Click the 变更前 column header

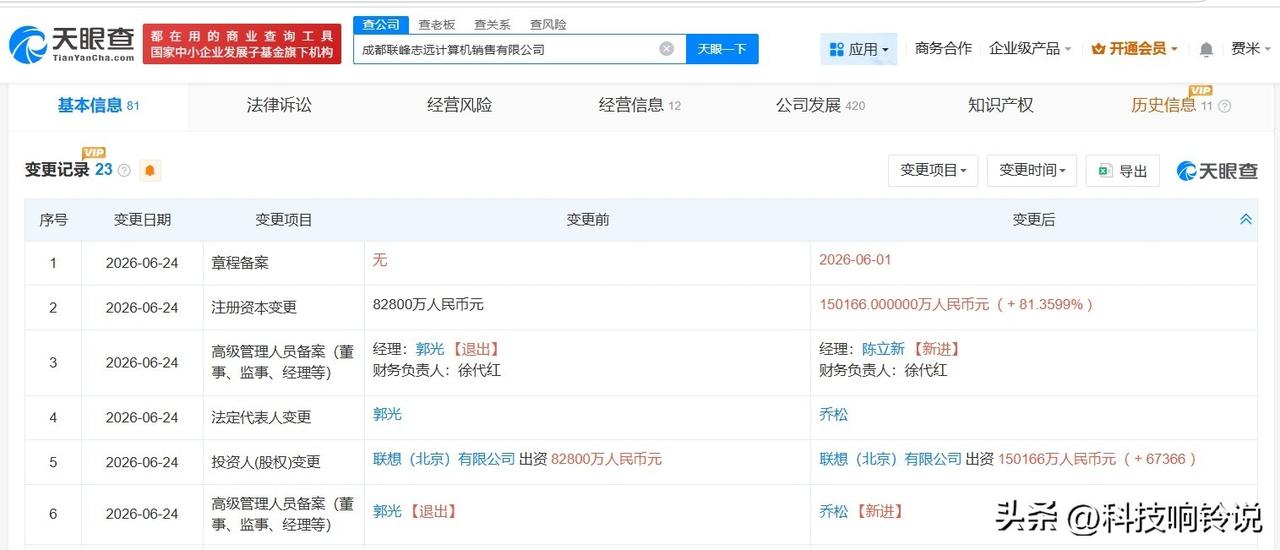(x=587, y=220)
